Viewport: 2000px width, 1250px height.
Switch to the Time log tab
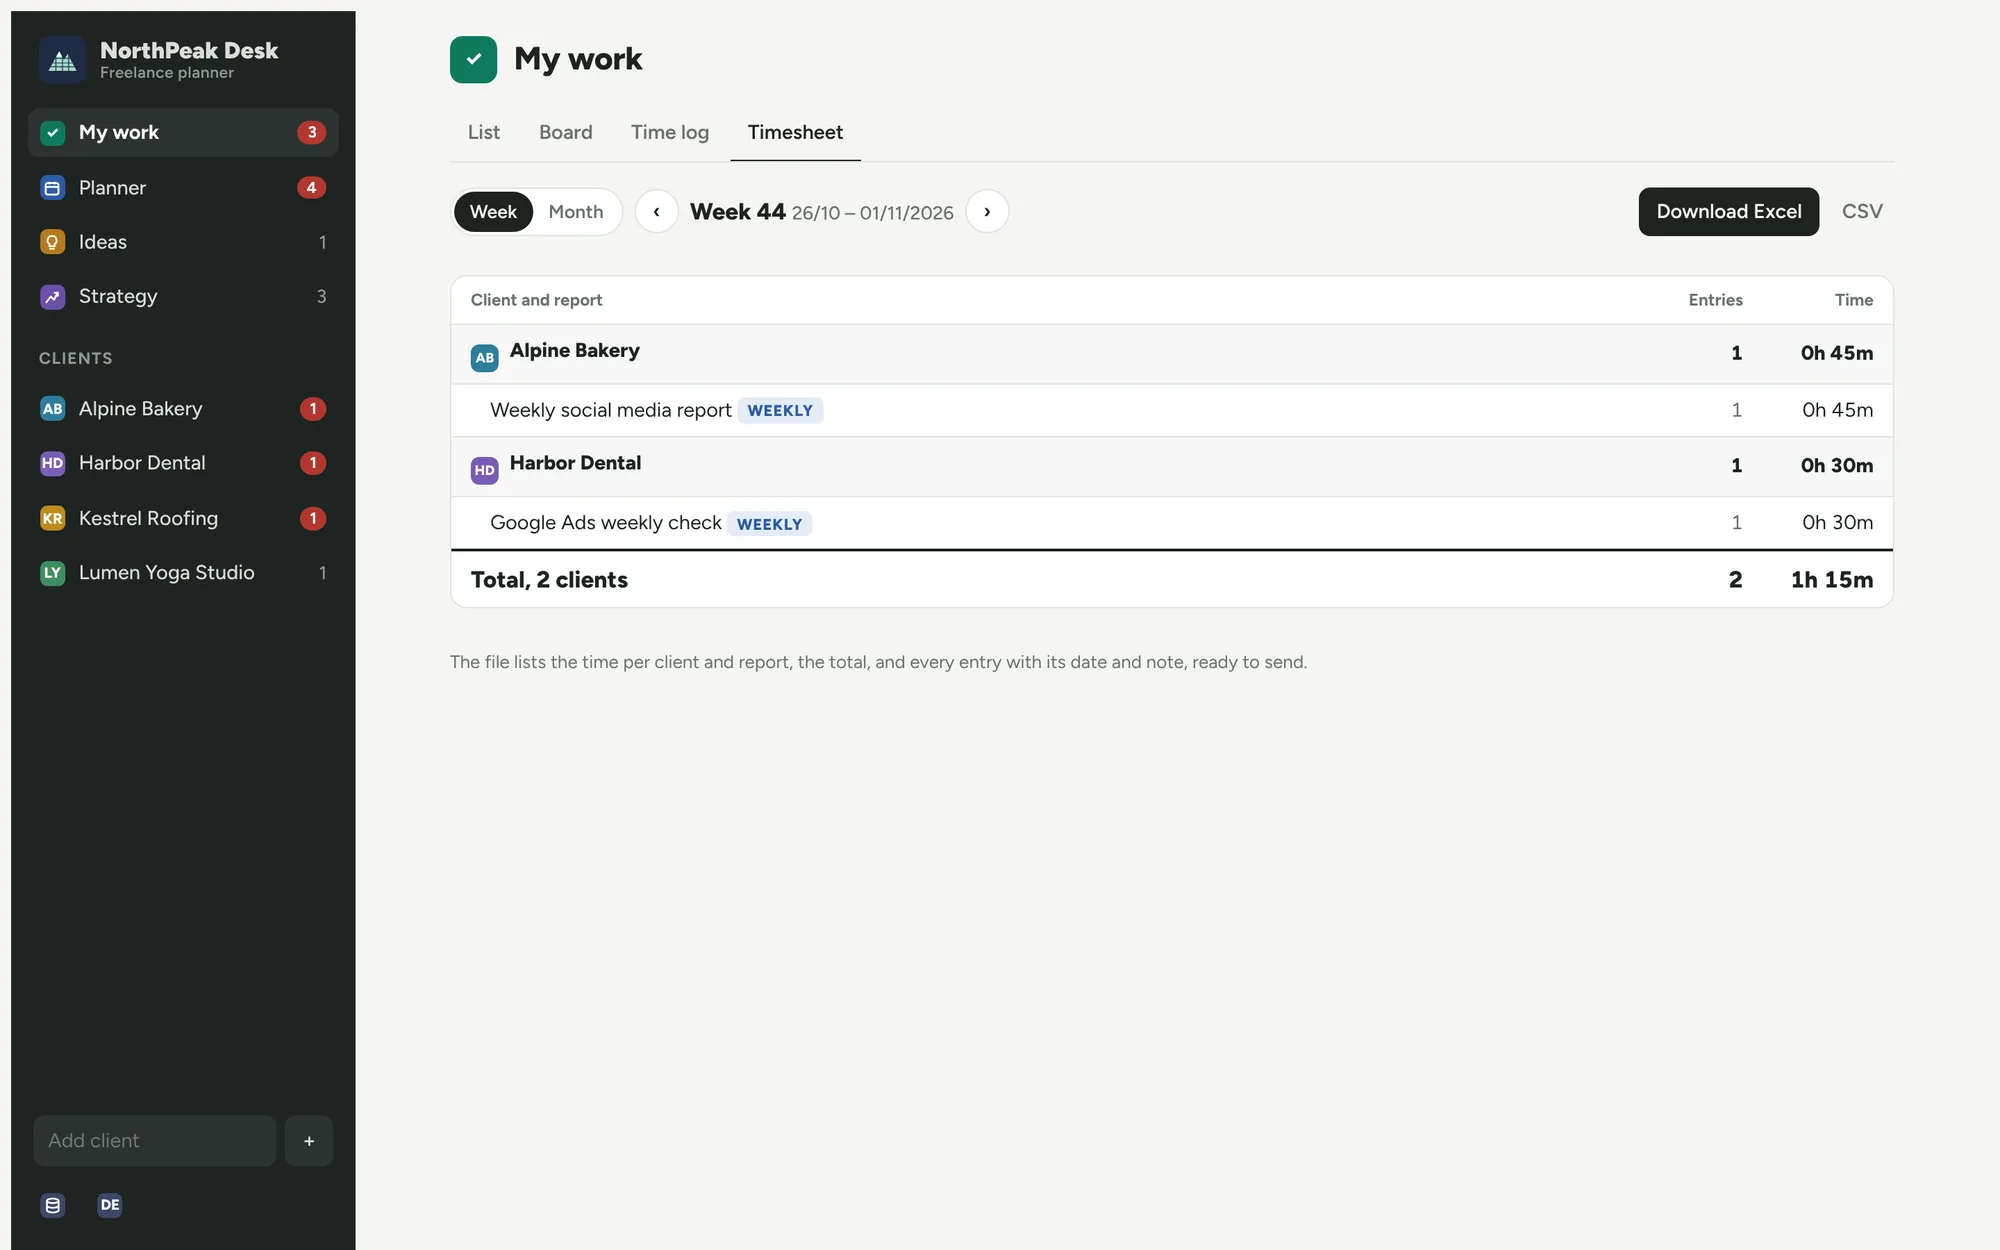(x=670, y=132)
